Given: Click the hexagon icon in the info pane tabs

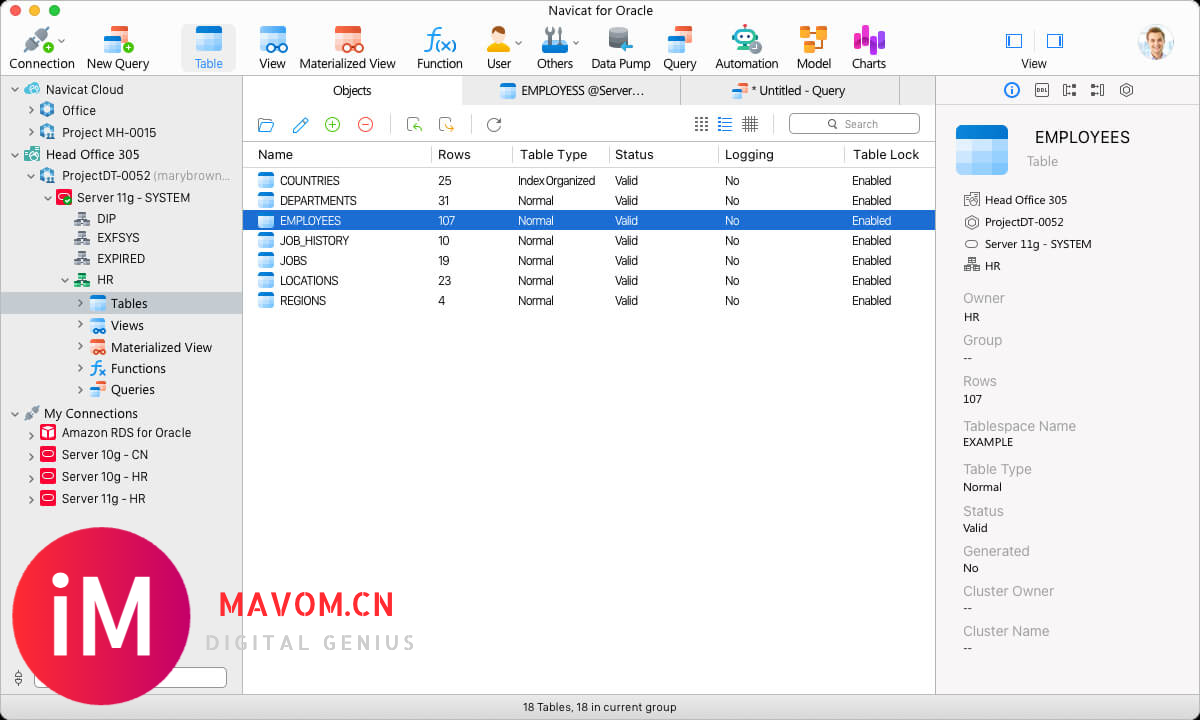Looking at the screenshot, I should pyautogui.click(x=1126, y=90).
